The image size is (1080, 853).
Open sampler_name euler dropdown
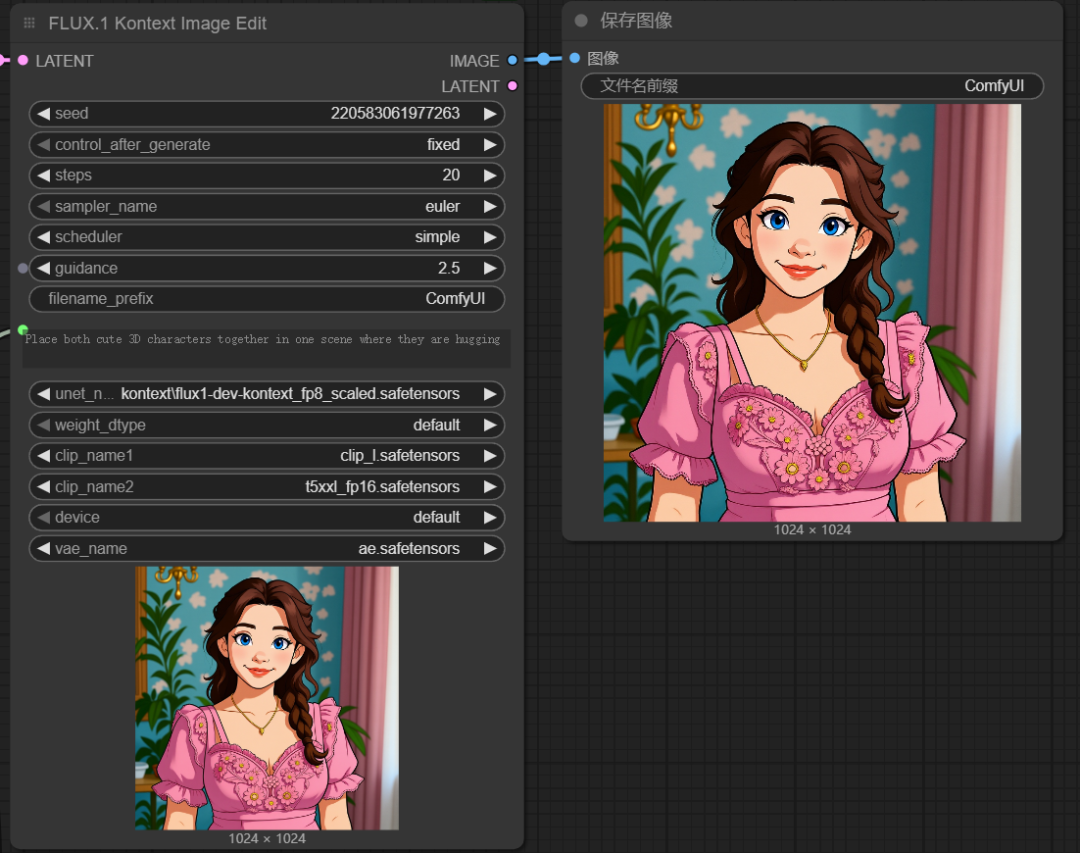pos(267,206)
